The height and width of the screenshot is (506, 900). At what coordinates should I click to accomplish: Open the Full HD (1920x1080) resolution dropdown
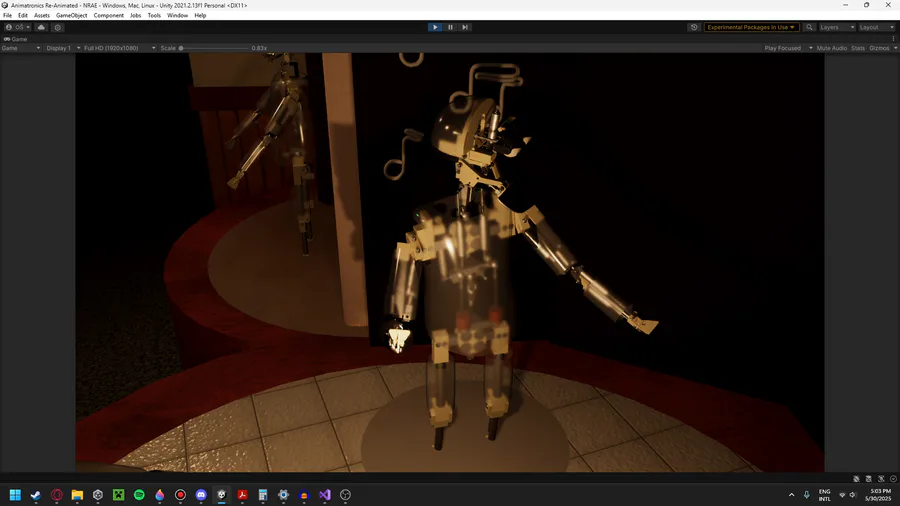[119, 48]
